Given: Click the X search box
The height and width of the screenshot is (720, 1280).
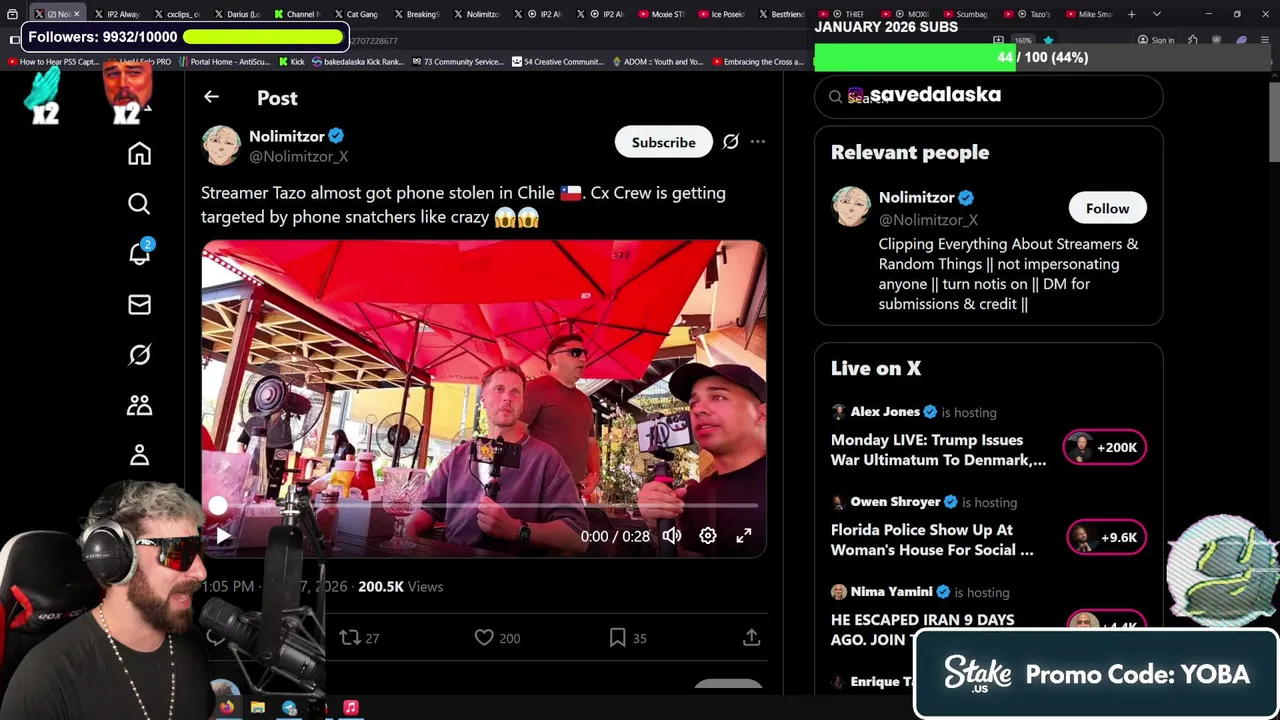Looking at the screenshot, I should pyautogui.click(x=988, y=96).
